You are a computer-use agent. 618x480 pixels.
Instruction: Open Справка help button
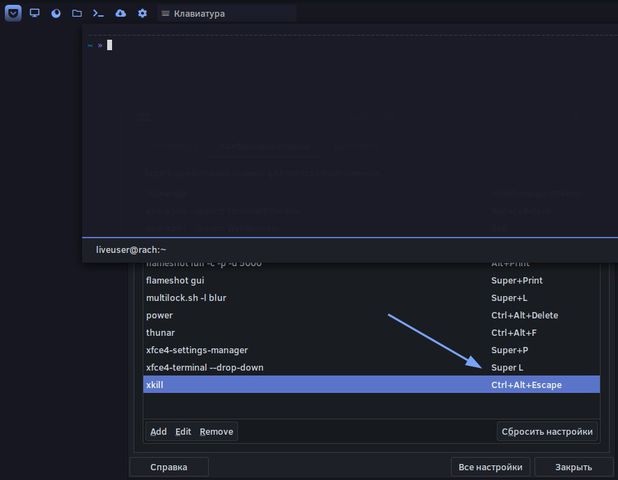169,467
